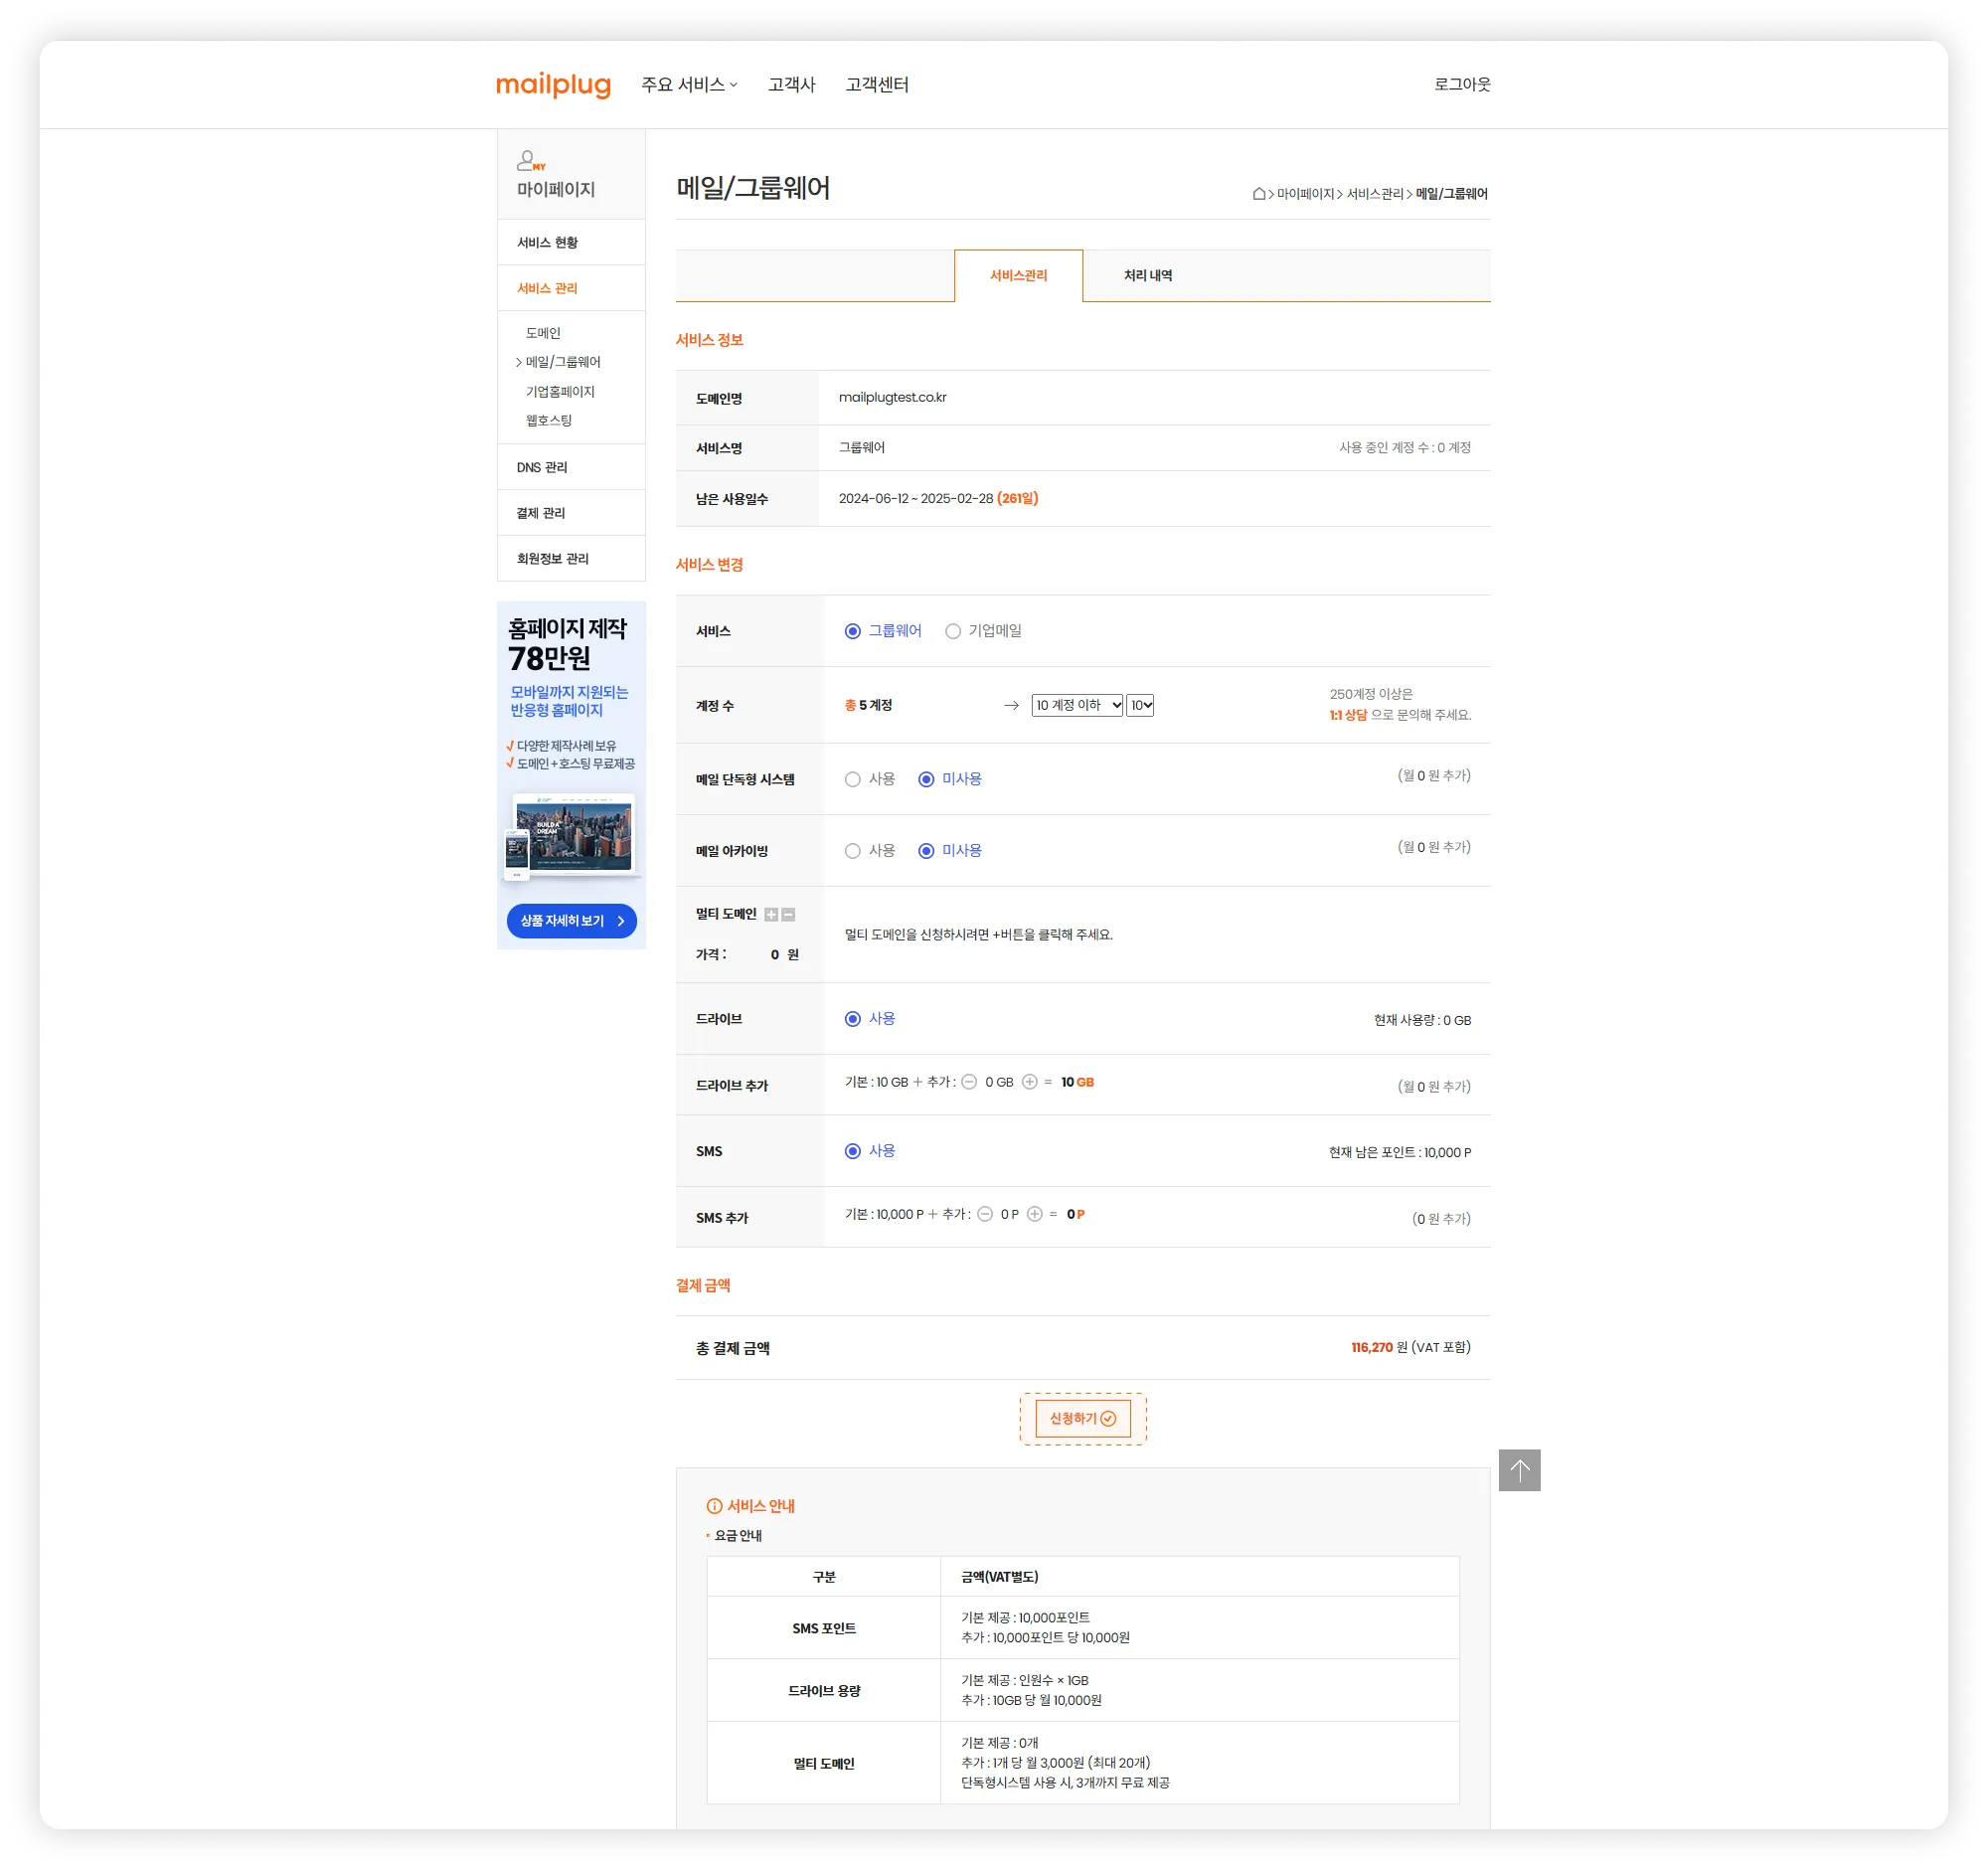Click the mailplug logo
The width and height of the screenshot is (1988, 1869).
tap(553, 85)
